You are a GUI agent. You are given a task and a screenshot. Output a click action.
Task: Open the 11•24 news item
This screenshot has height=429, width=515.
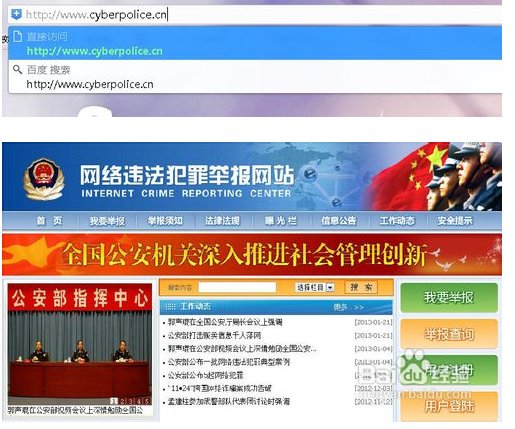pyautogui.click(x=220, y=389)
